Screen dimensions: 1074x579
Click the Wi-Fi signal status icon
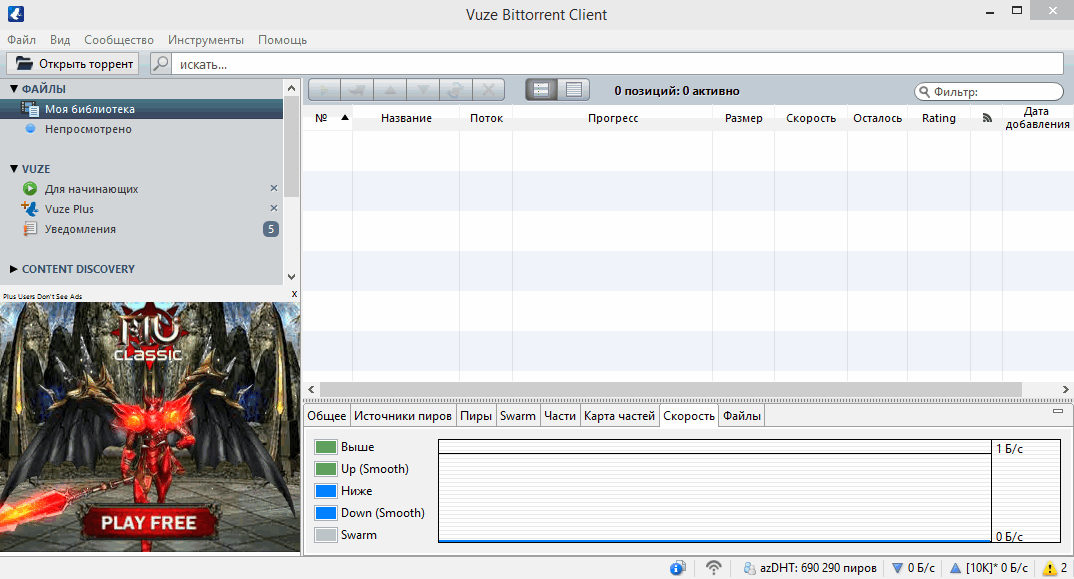pyautogui.click(x=714, y=568)
